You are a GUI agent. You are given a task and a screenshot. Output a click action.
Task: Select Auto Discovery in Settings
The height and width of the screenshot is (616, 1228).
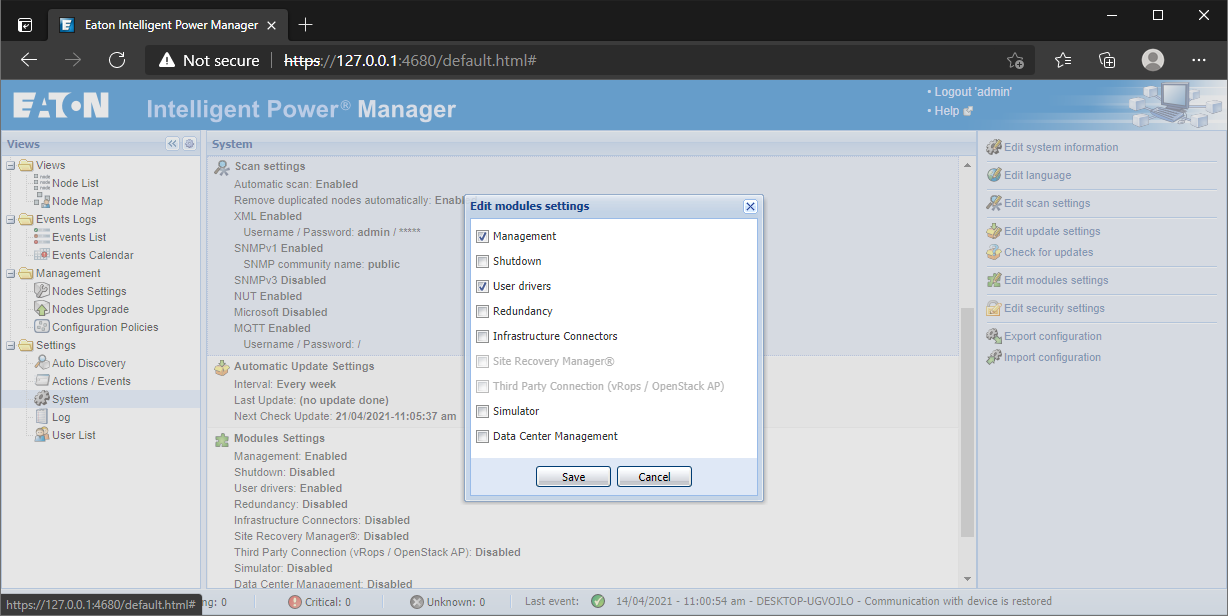[x=89, y=363]
